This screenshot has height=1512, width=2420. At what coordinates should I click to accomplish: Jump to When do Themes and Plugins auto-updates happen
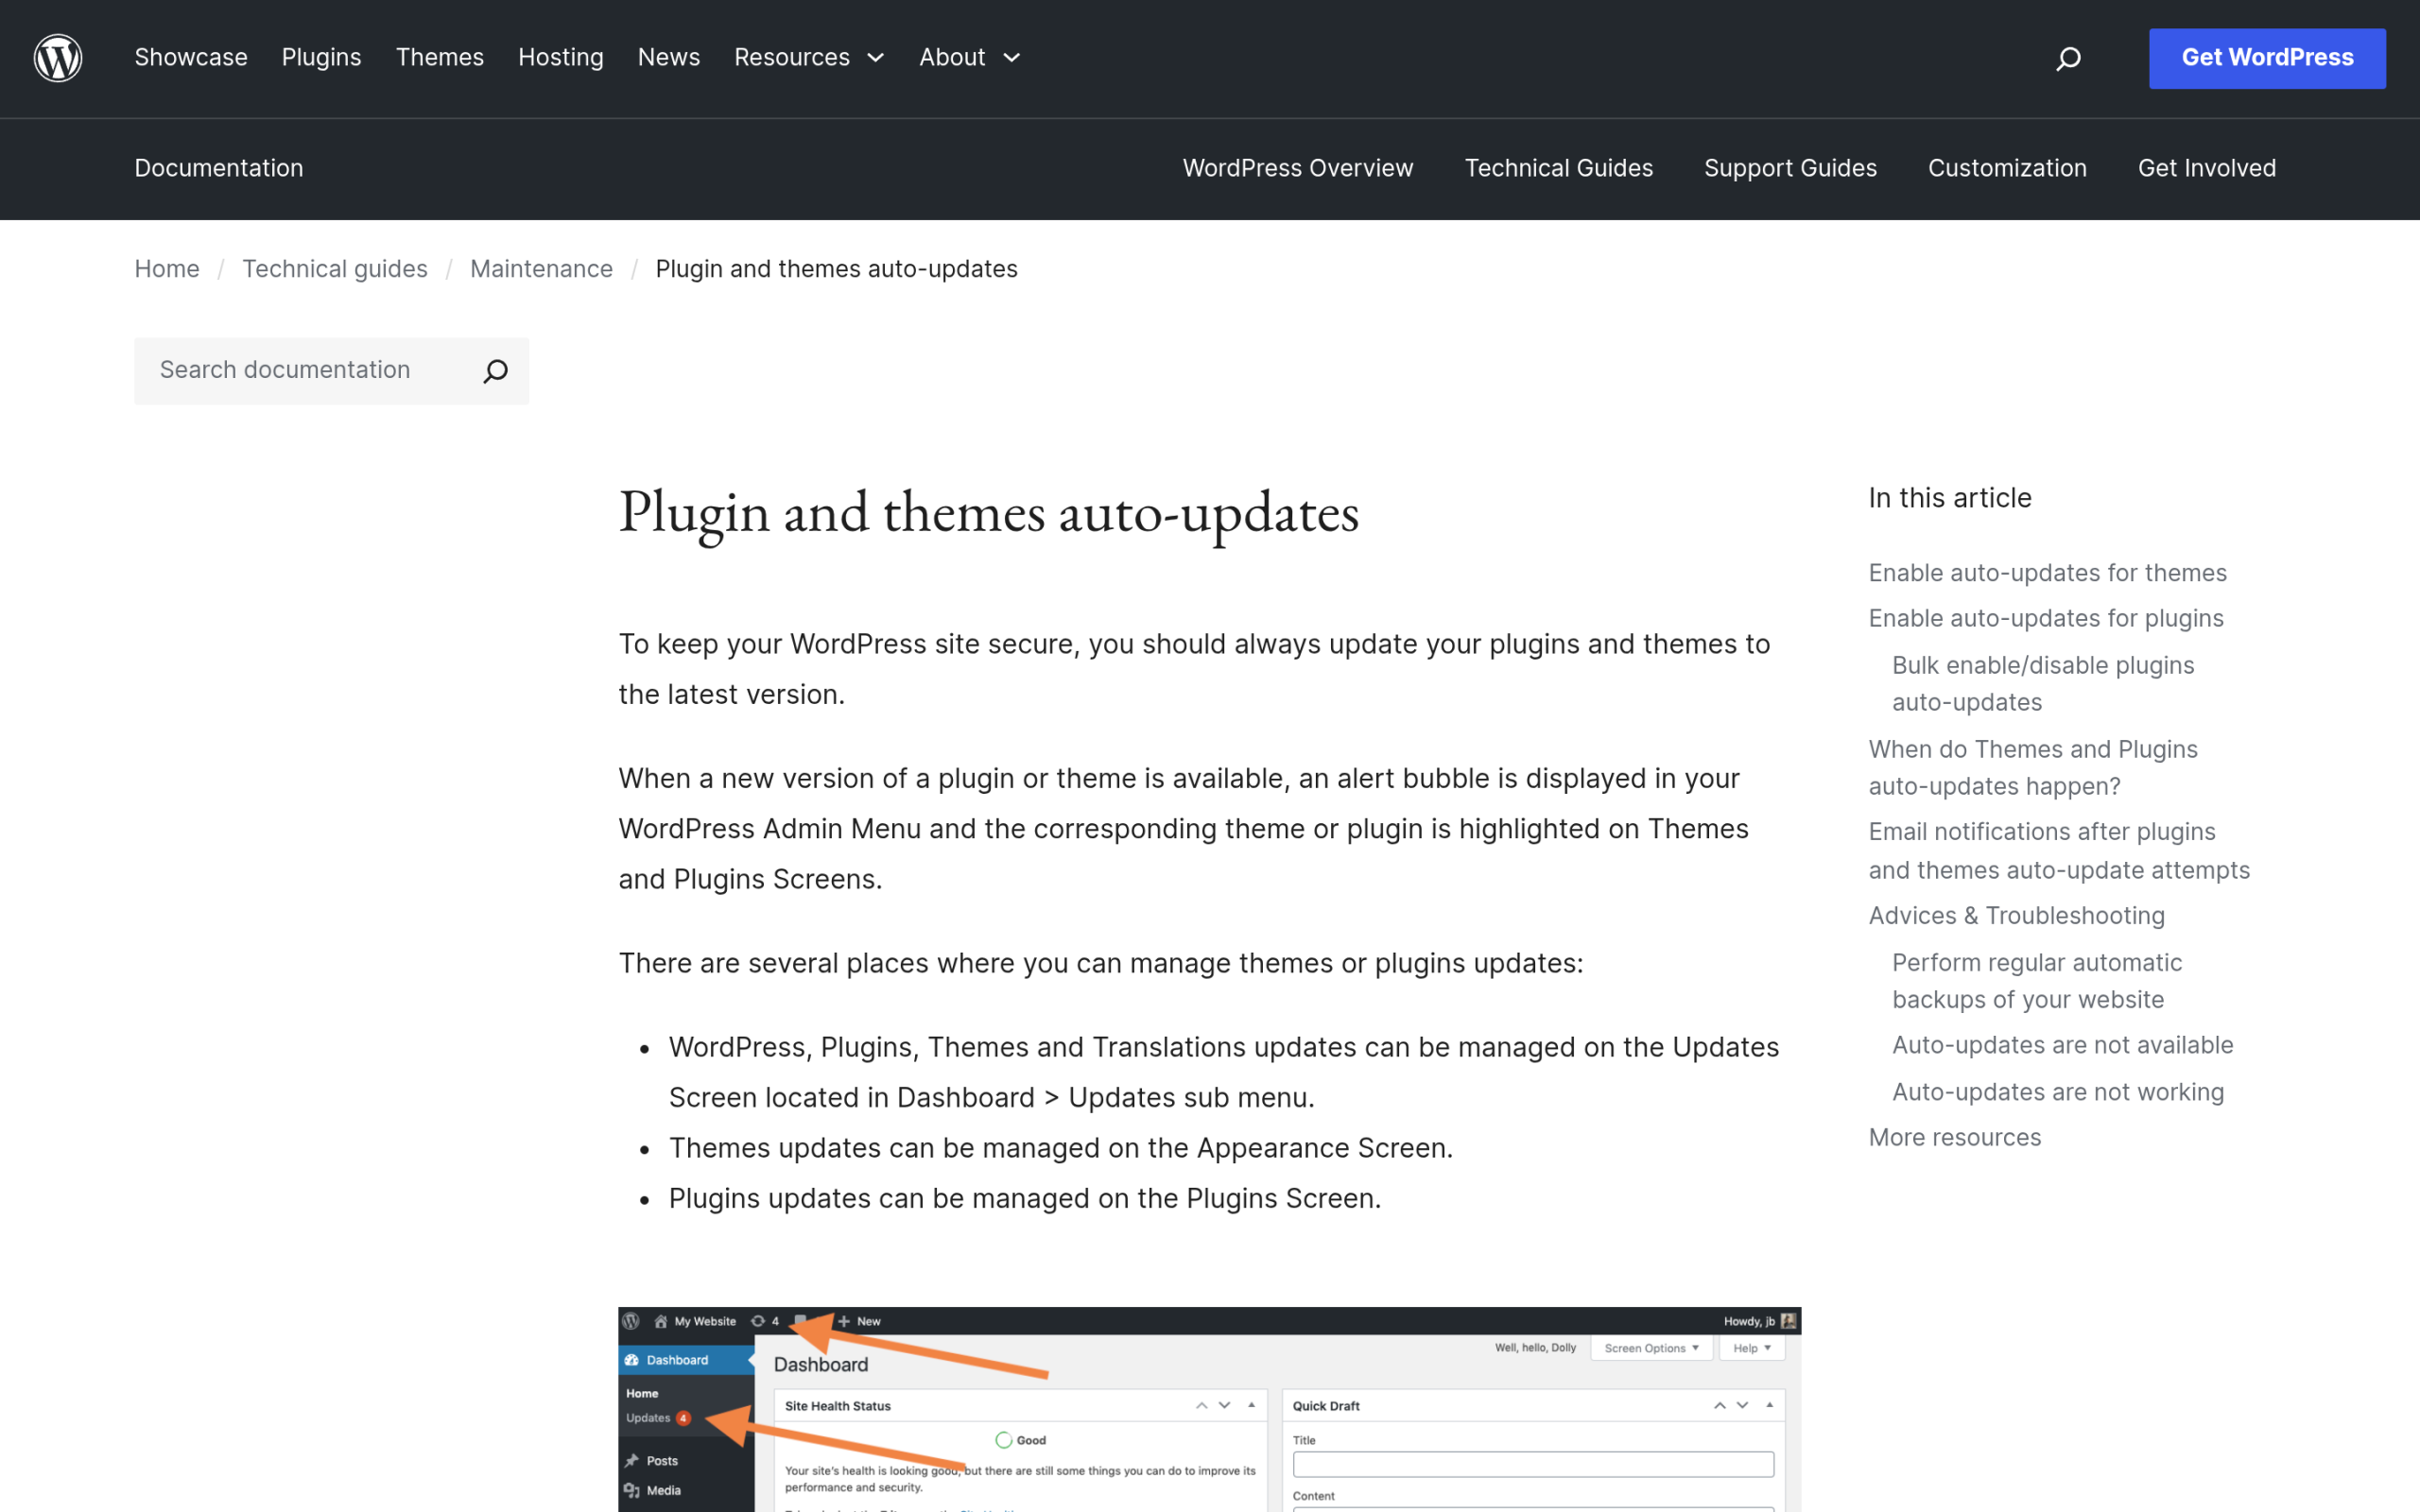[2033, 768]
